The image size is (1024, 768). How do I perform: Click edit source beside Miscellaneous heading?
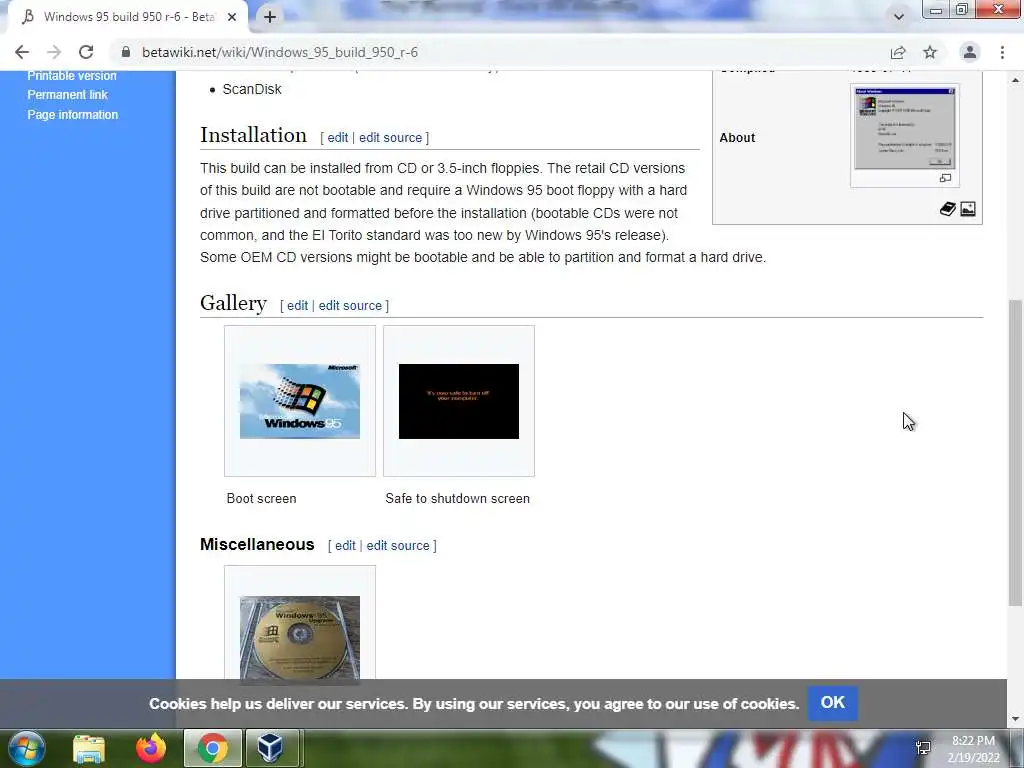click(398, 545)
